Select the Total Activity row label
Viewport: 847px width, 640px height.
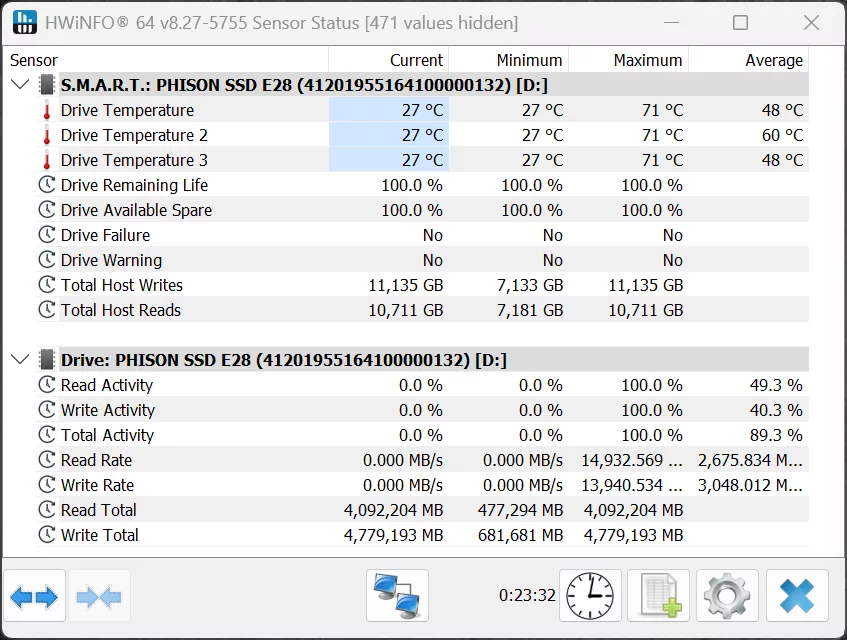click(x=107, y=434)
